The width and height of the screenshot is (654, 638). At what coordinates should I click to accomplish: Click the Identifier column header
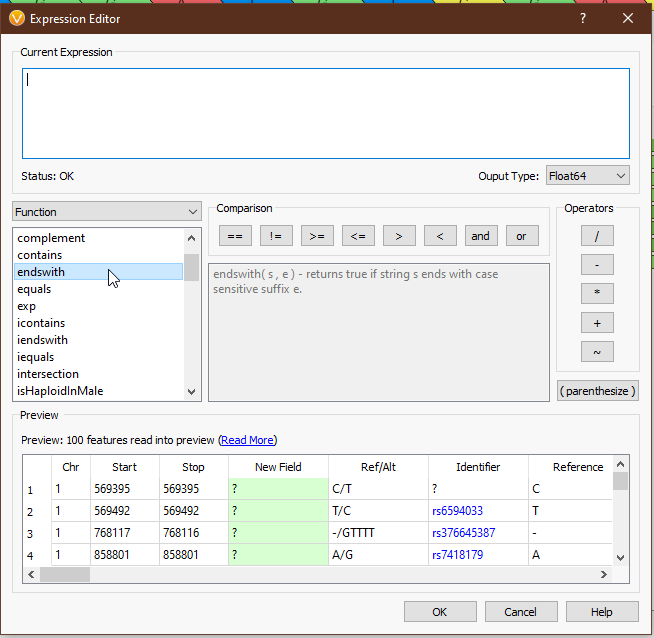[x=478, y=467]
